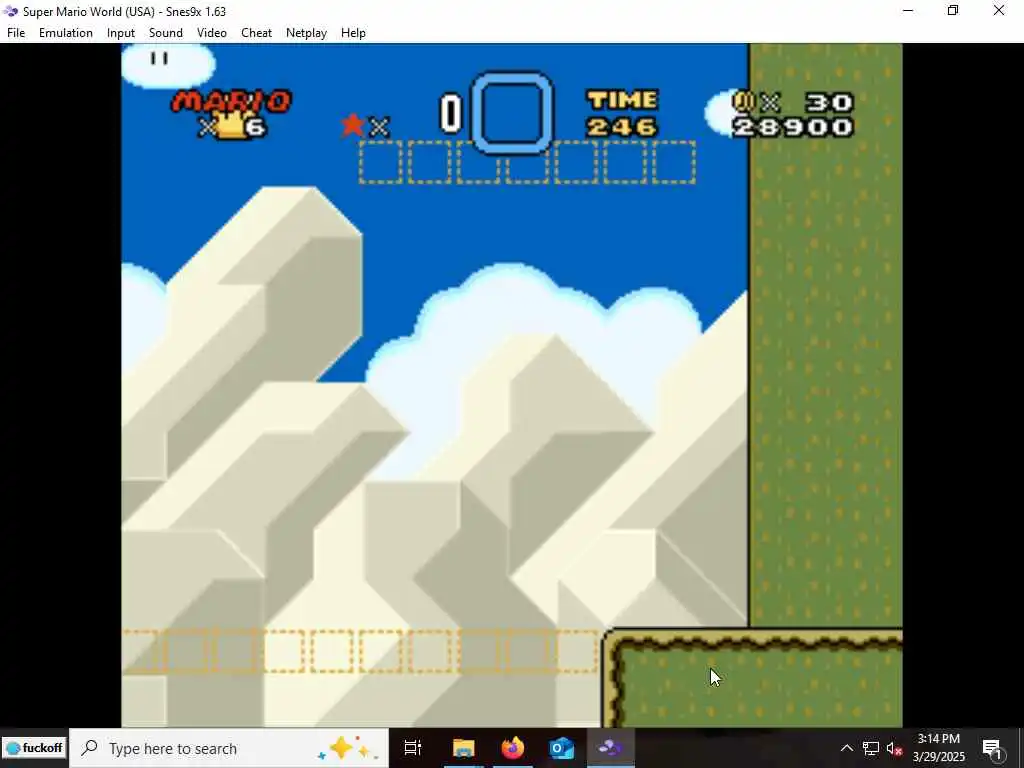This screenshot has width=1024, height=768.
Task: Click the network status tray icon
Action: [871, 748]
